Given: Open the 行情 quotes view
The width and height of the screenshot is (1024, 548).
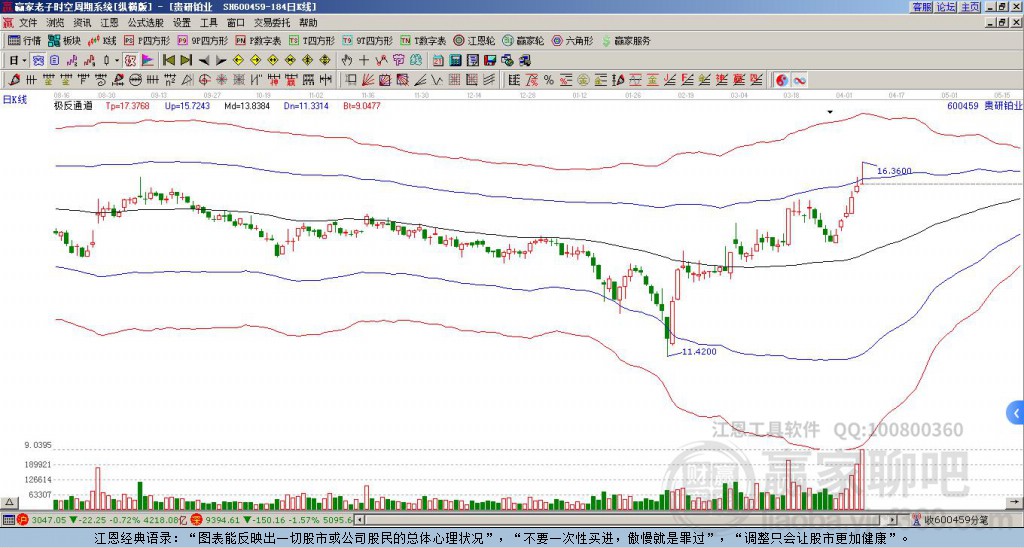Looking at the screenshot, I should click(25, 40).
